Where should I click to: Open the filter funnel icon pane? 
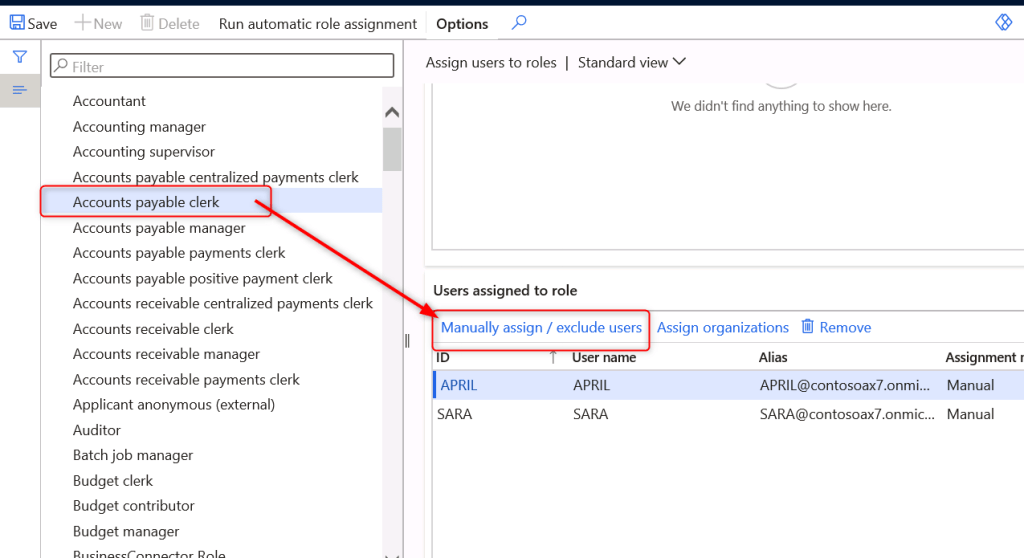coord(19,57)
